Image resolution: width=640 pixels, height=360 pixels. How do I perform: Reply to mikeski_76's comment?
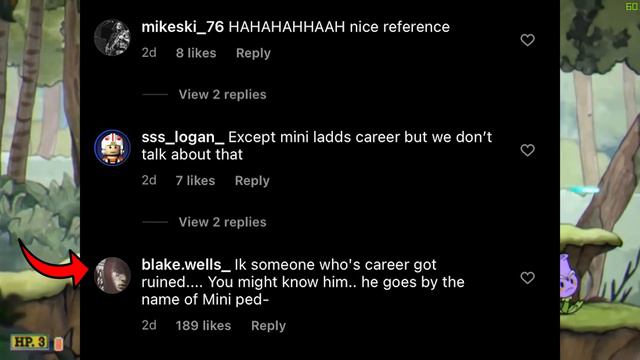pyautogui.click(x=253, y=53)
